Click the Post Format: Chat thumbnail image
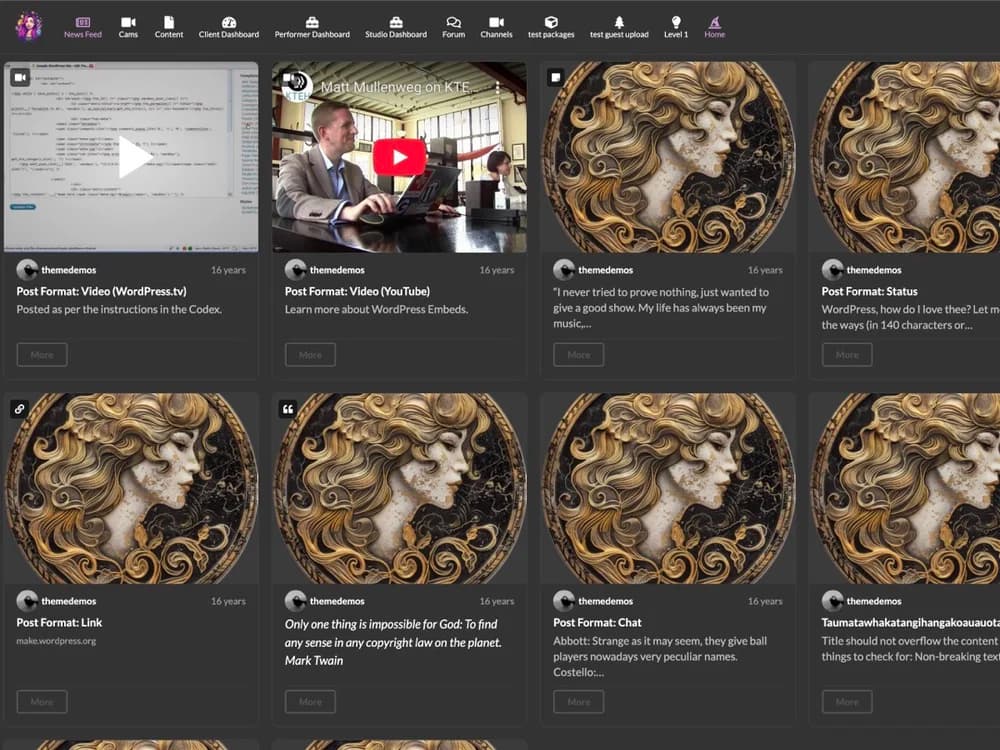Image resolution: width=1000 pixels, height=750 pixels. click(x=668, y=488)
